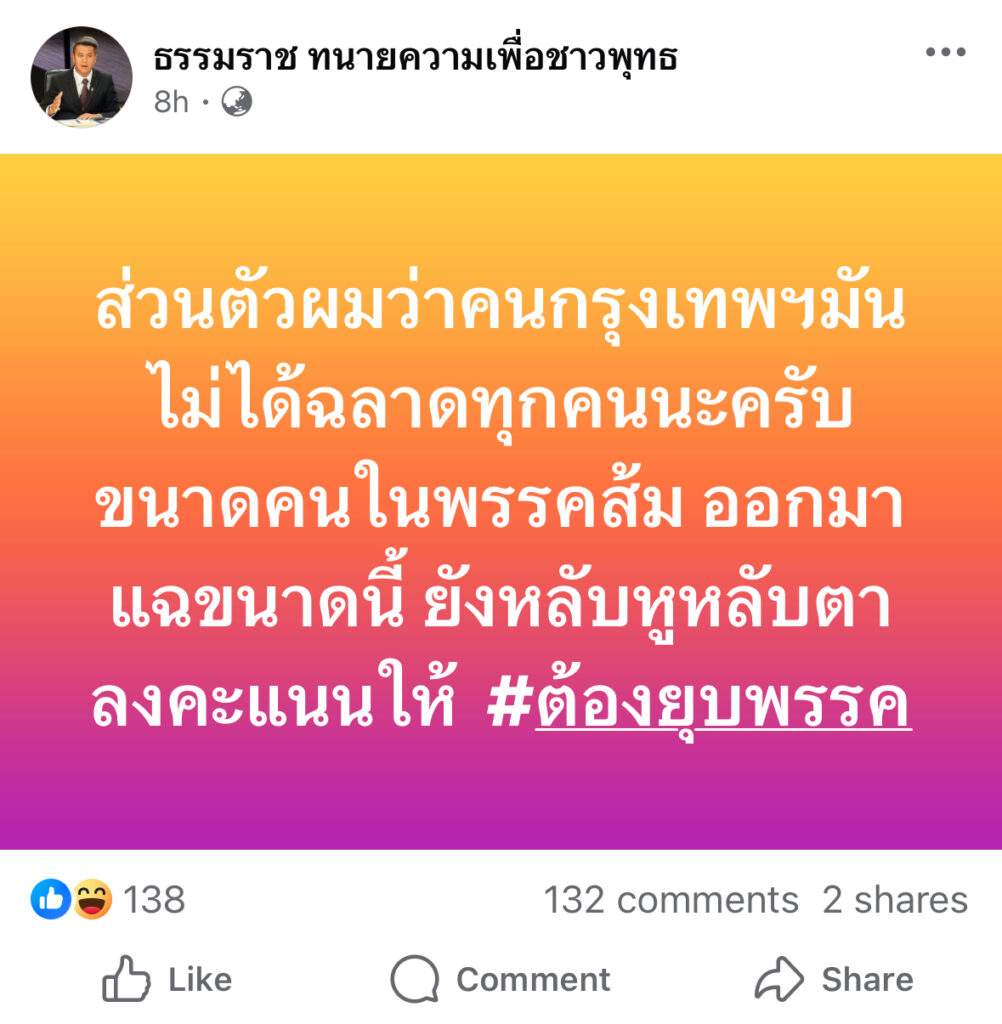Open the ธรรมราช ทนายความเพื่อชาวพุทธ page name
The width and height of the screenshot is (1002, 1024).
pyautogui.click(x=415, y=57)
